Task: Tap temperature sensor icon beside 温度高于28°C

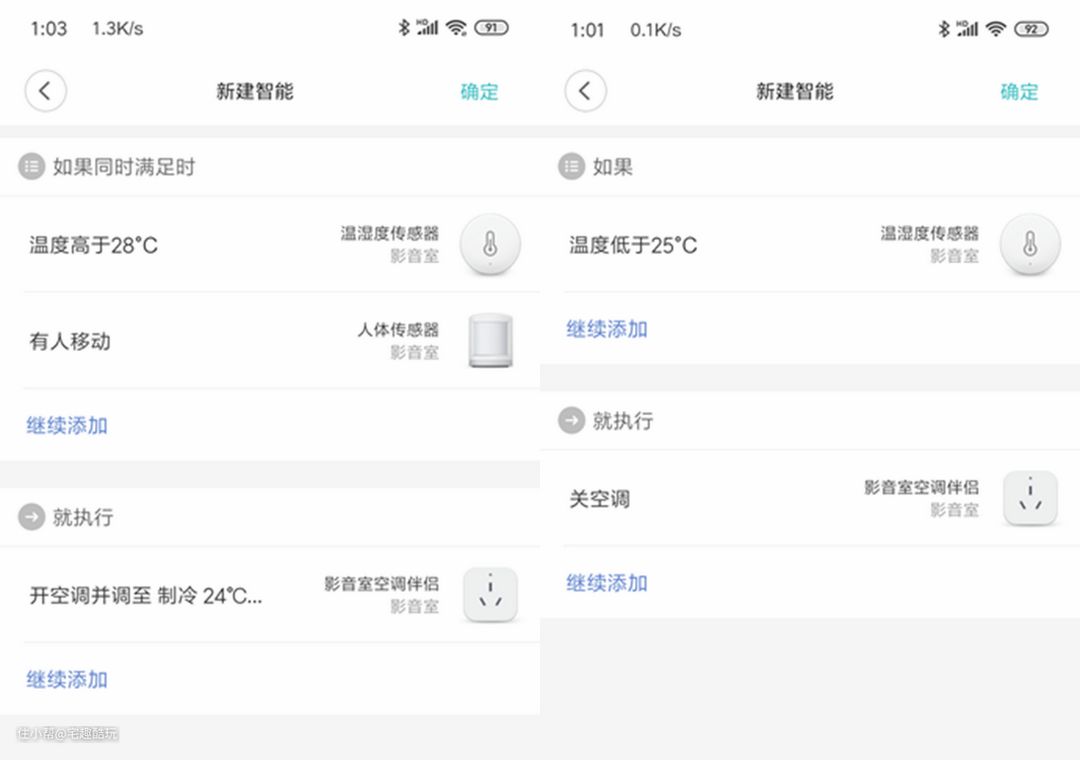Action: (490, 244)
